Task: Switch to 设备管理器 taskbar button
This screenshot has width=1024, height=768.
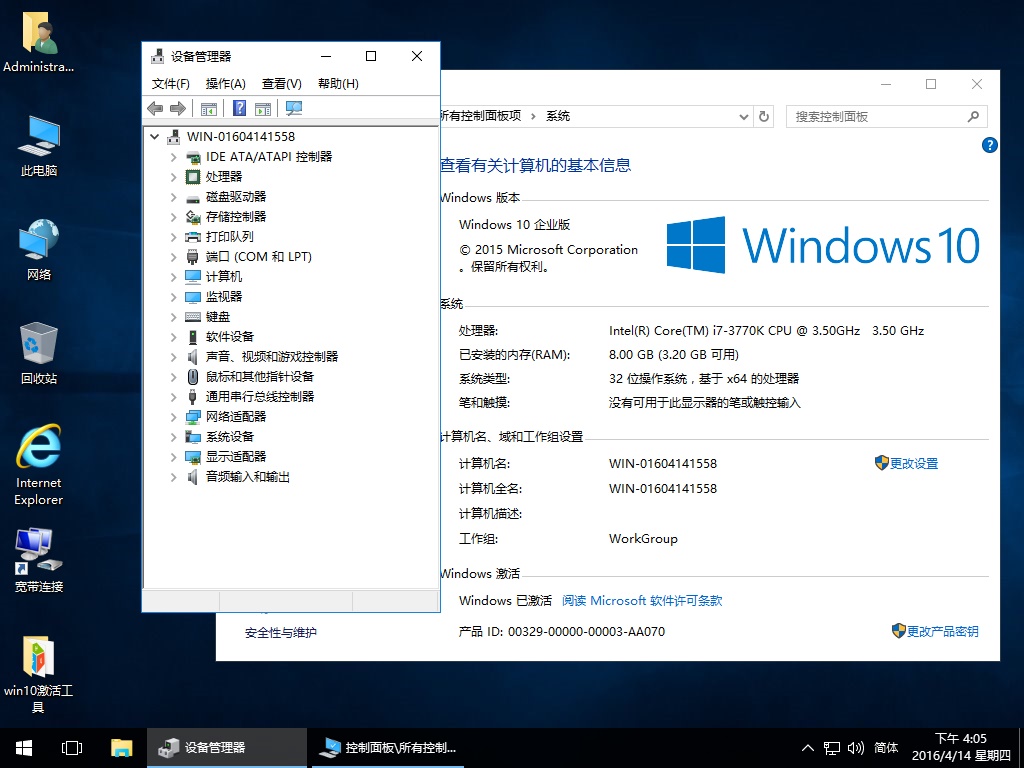Action: pos(227,748)
